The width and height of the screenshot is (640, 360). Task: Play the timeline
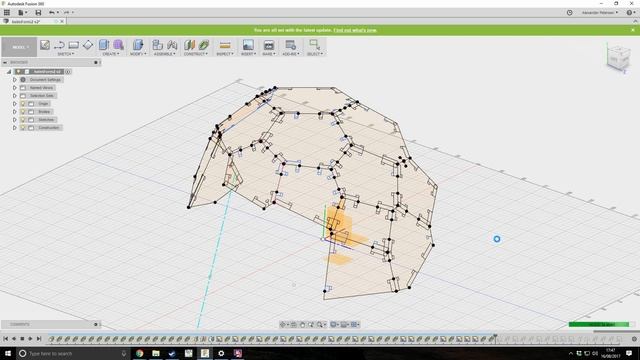click(30, 339)
